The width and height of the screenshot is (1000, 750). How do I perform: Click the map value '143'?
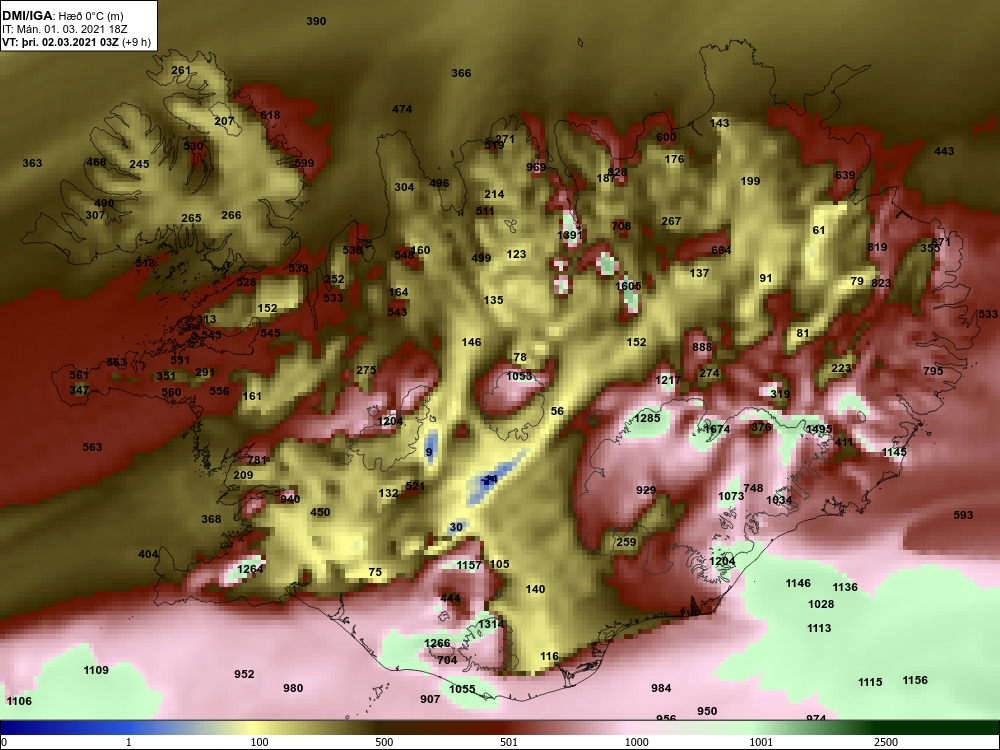coord(719,123)
